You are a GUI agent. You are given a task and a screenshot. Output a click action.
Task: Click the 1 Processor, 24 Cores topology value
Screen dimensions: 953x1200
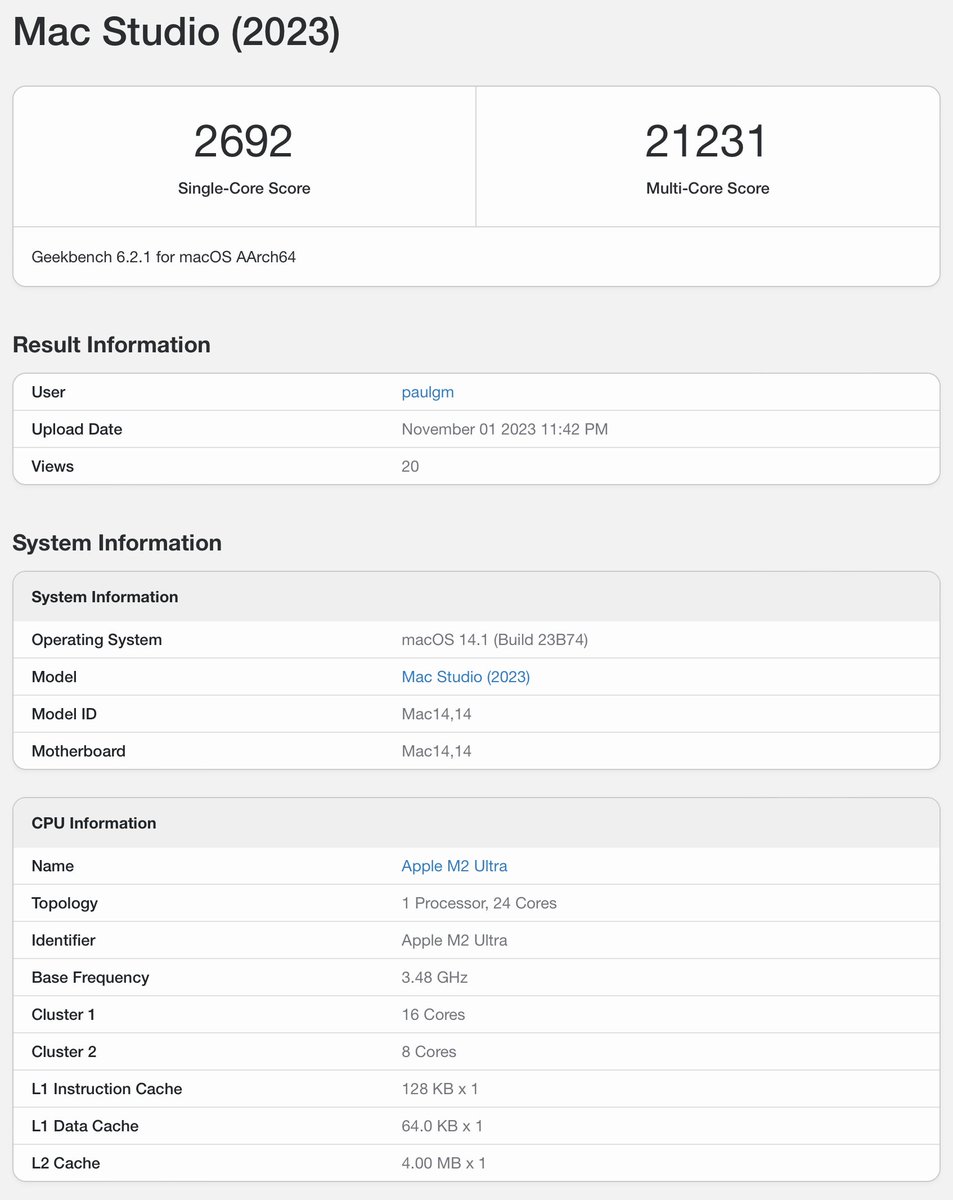(x=479, y=903)
